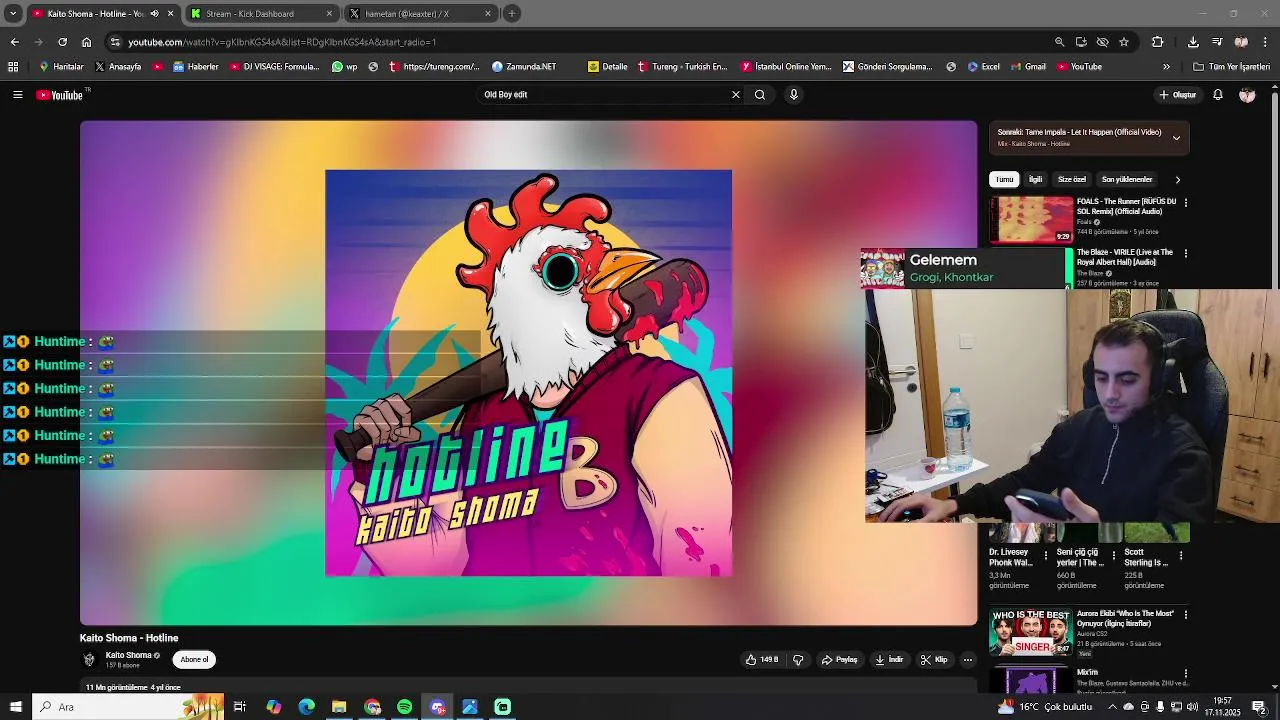Open options for The Blaze VIRILE video
The height and width of the screenshot is (720, 1280).
(1186, 254)
